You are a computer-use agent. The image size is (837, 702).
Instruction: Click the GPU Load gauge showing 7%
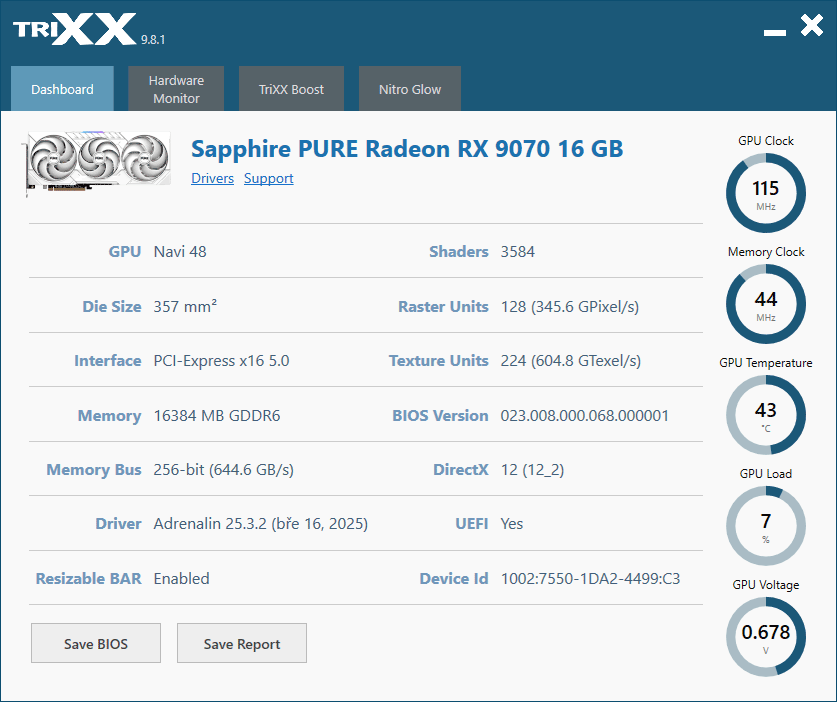pos(766,526)
